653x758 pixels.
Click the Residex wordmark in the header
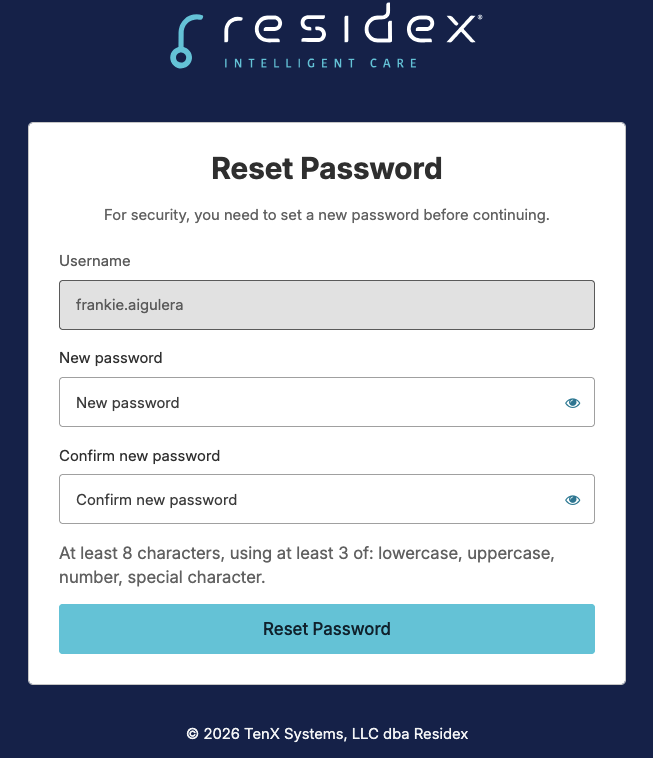(x=351, y=23)
